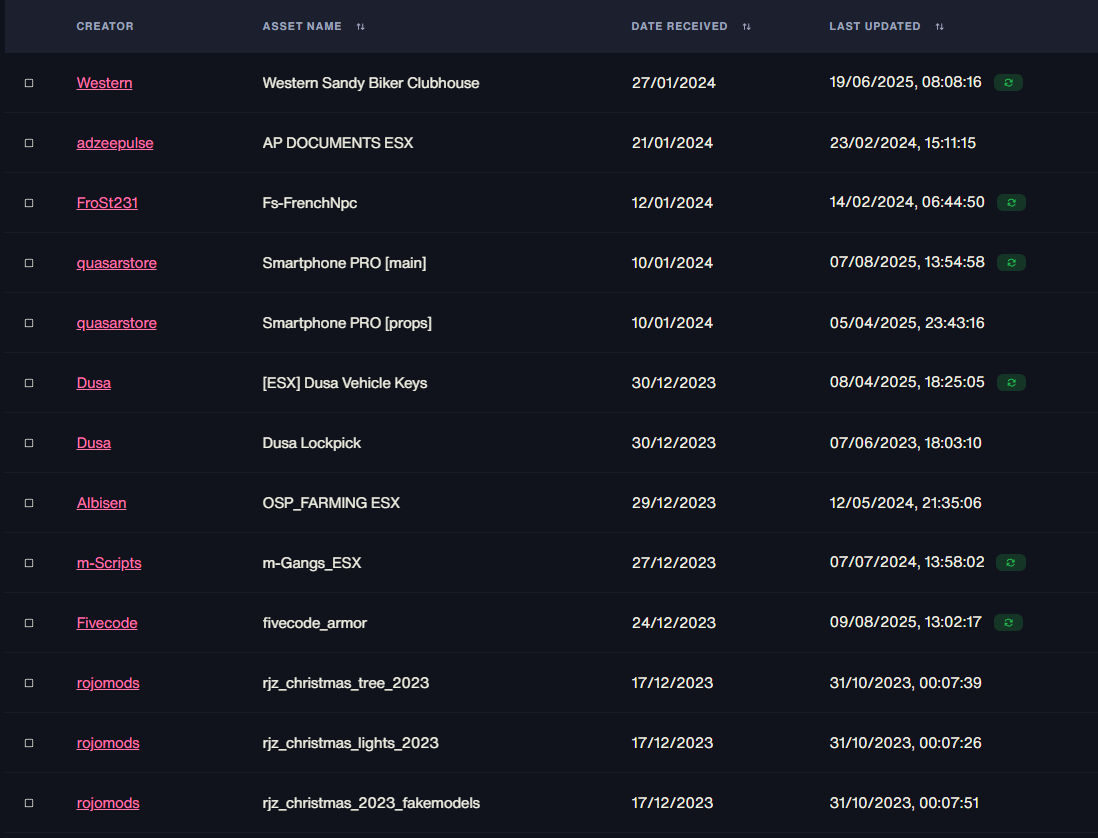Viewport: 1098px width, 838px height.
Task: Tick checkbox for Smartphone PRO [main]
Action: point(29,263)
